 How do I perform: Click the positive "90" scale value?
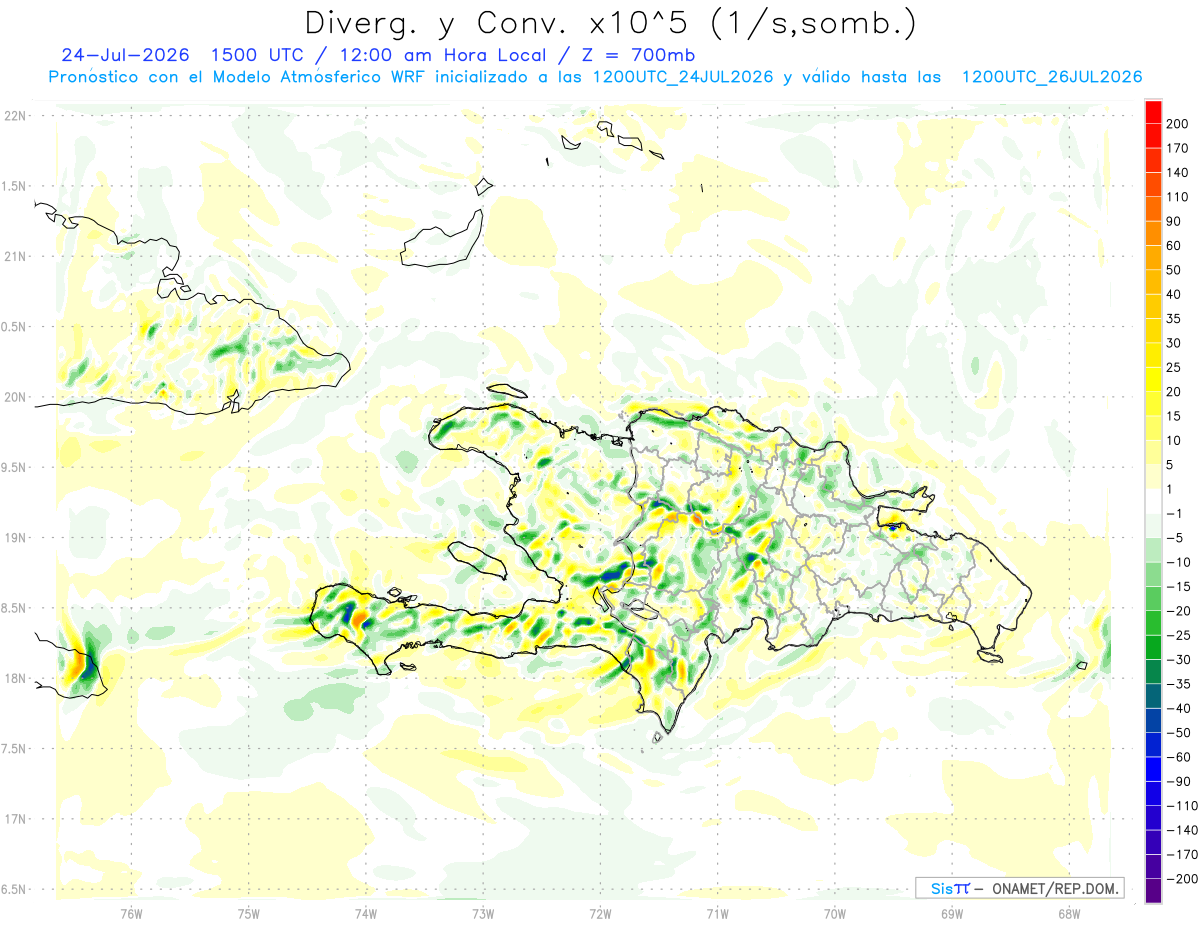[x=1174, y=221]
